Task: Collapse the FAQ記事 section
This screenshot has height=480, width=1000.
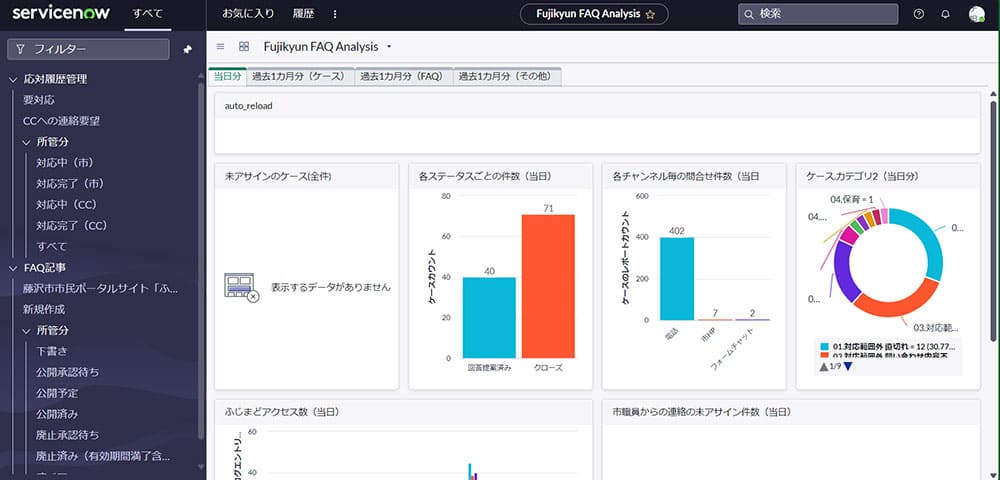Action: point(14,268)
